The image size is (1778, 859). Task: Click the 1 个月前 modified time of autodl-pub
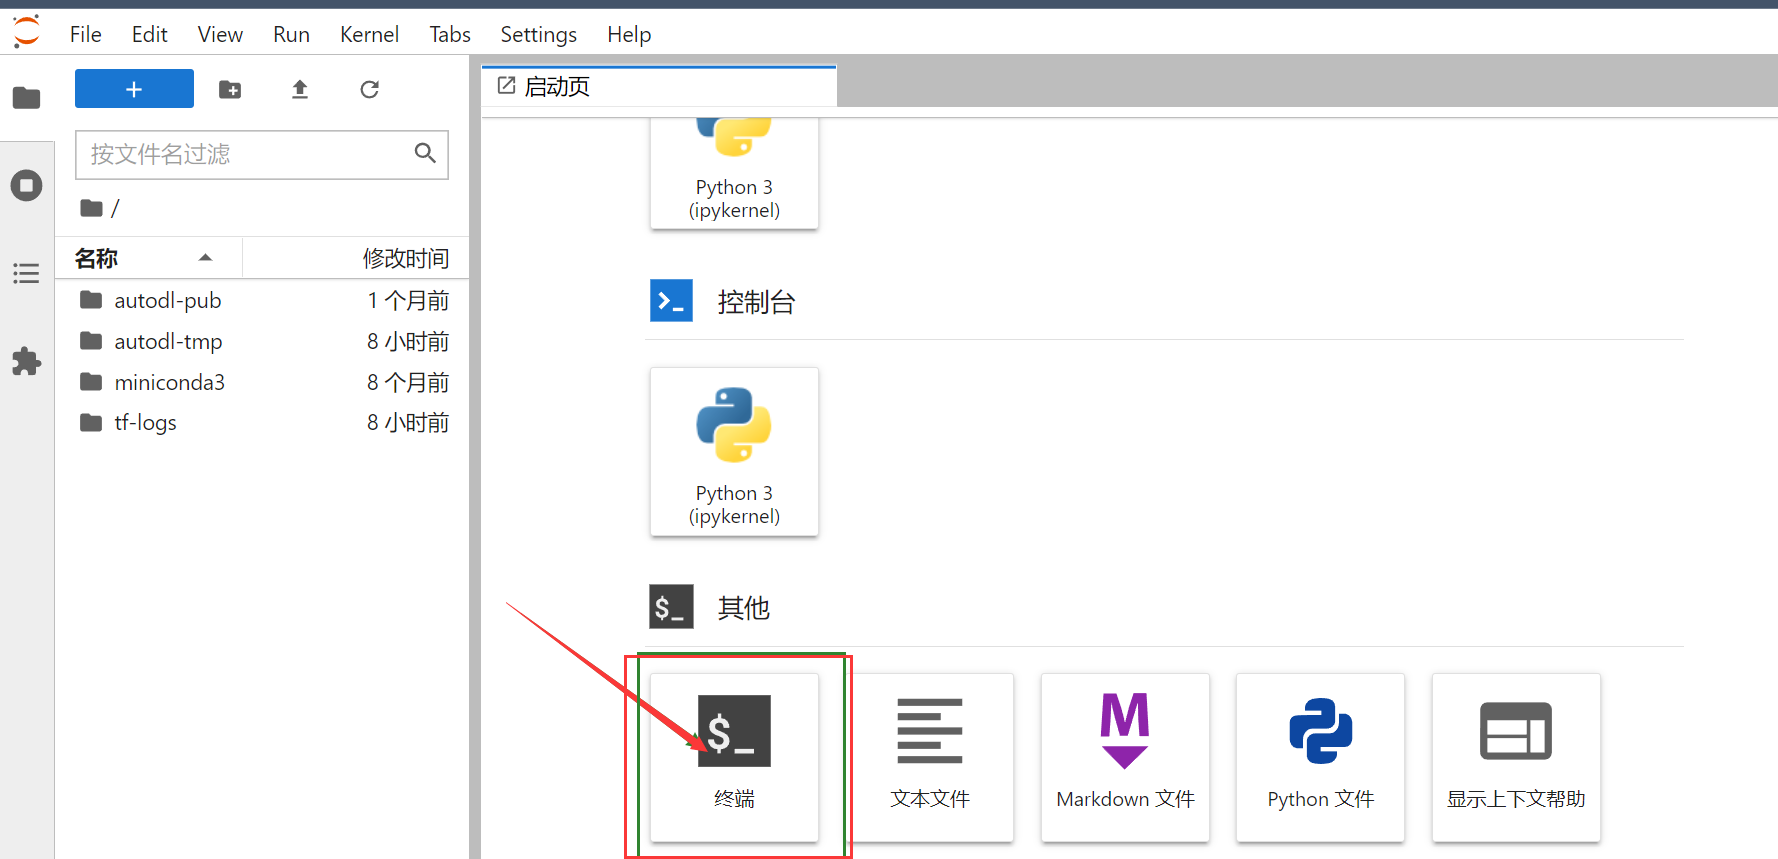pyautogui.click(x=408, y=300)
